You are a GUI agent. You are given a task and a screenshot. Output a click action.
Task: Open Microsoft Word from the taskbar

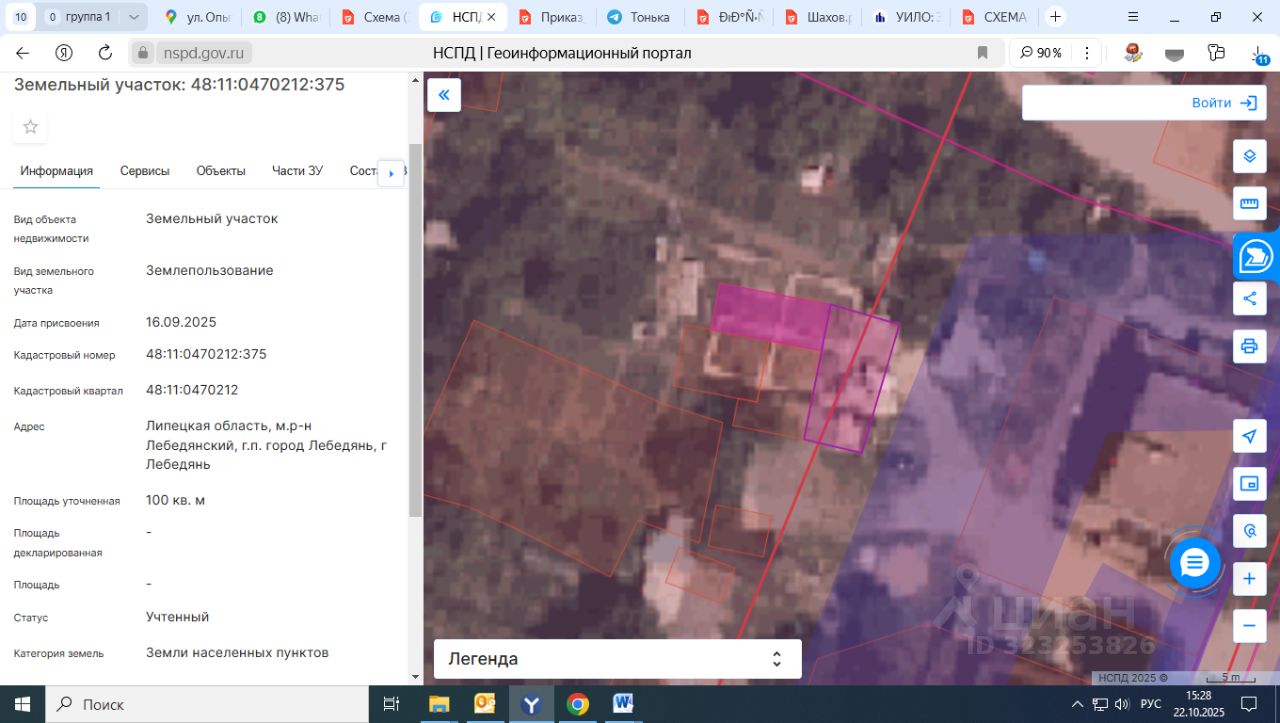coord(624,704)
